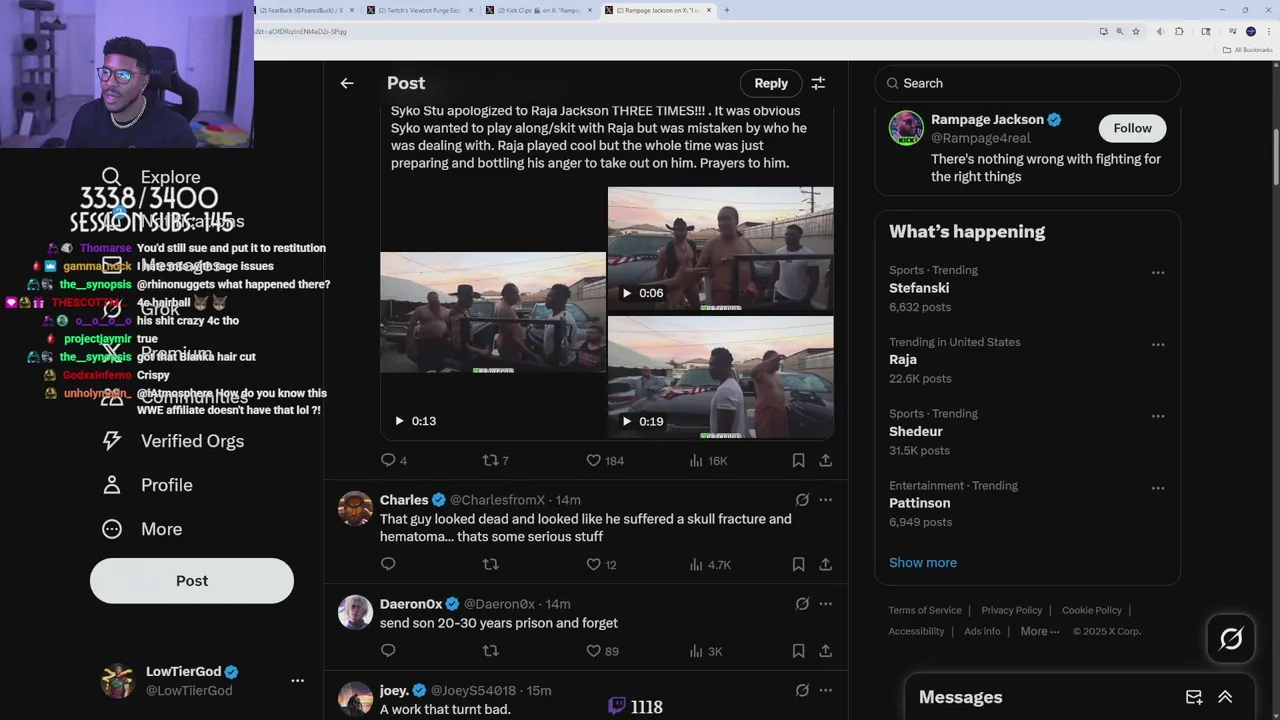Open more options for Raja trend
This screenshot has width=1280, height=720.
1158,344
